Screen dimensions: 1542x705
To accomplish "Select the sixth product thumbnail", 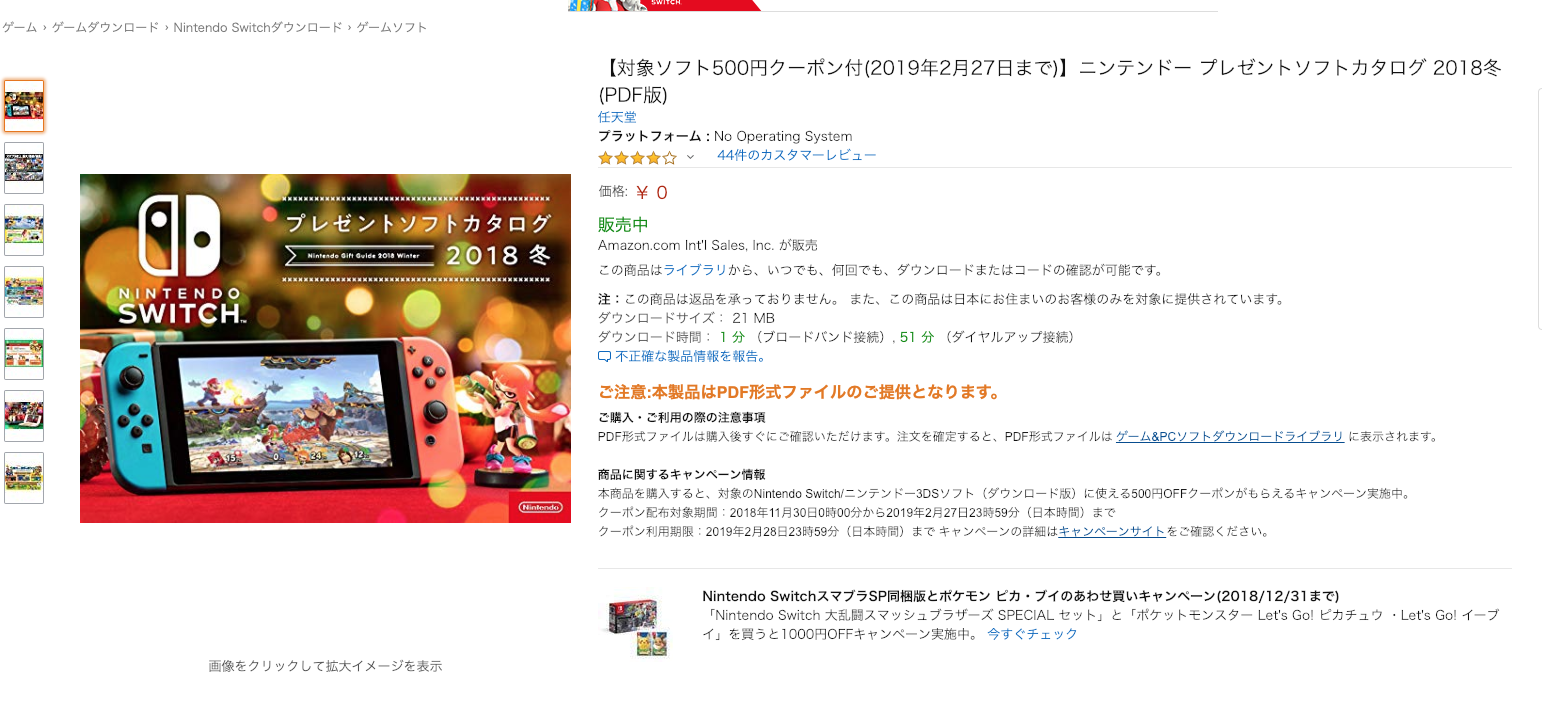I will click(24, 416).
